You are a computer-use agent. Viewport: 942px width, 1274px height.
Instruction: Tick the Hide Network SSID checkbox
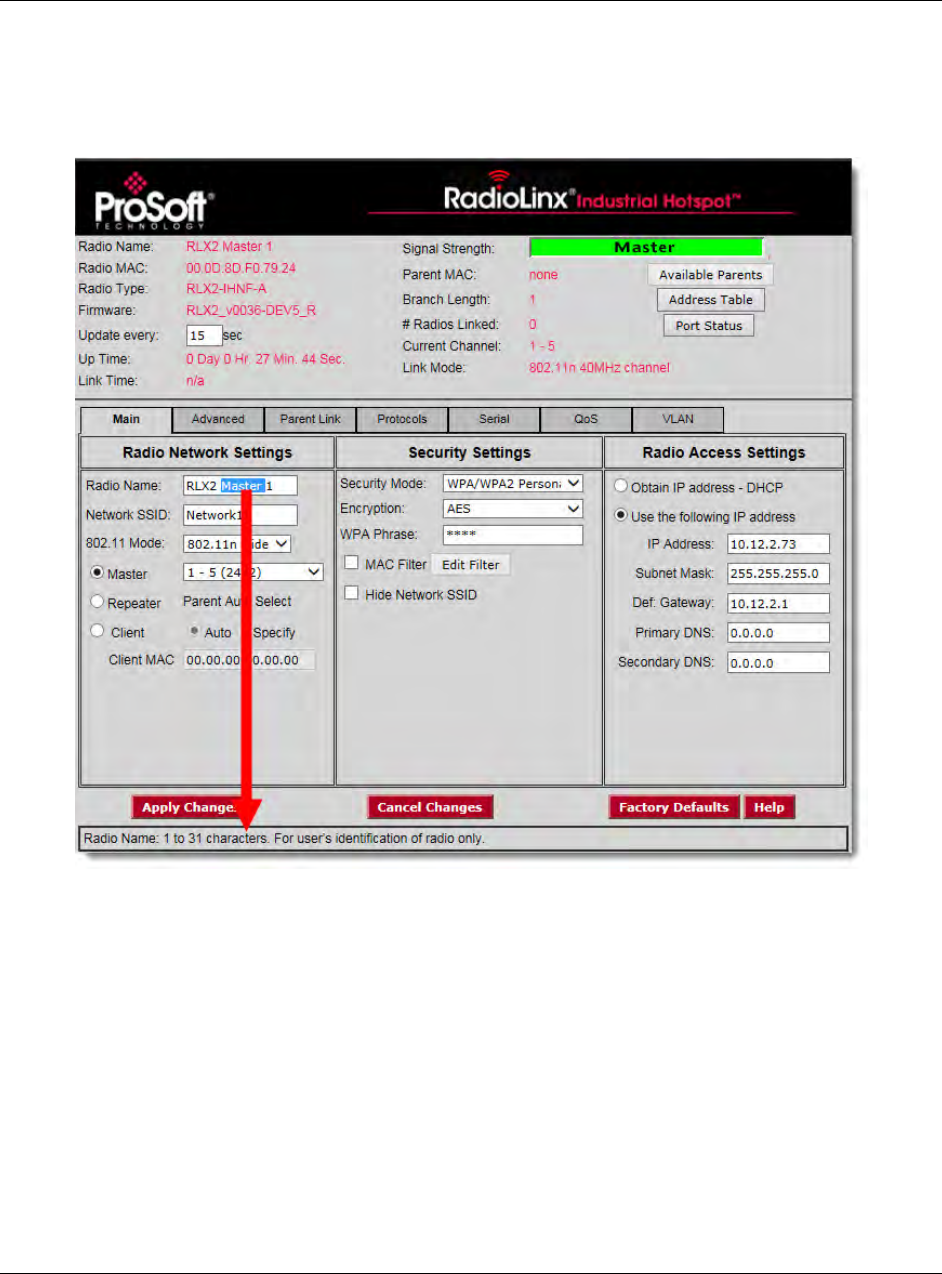pyautogui.click(x=351, y=593)
